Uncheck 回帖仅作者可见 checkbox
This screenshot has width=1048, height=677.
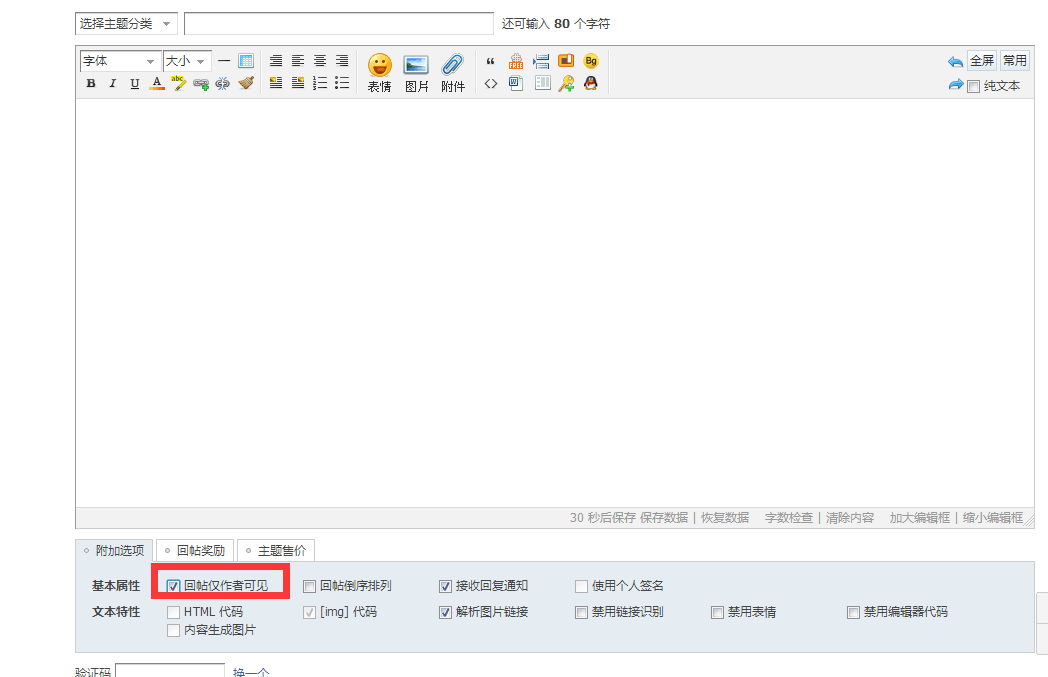[173, 586]
